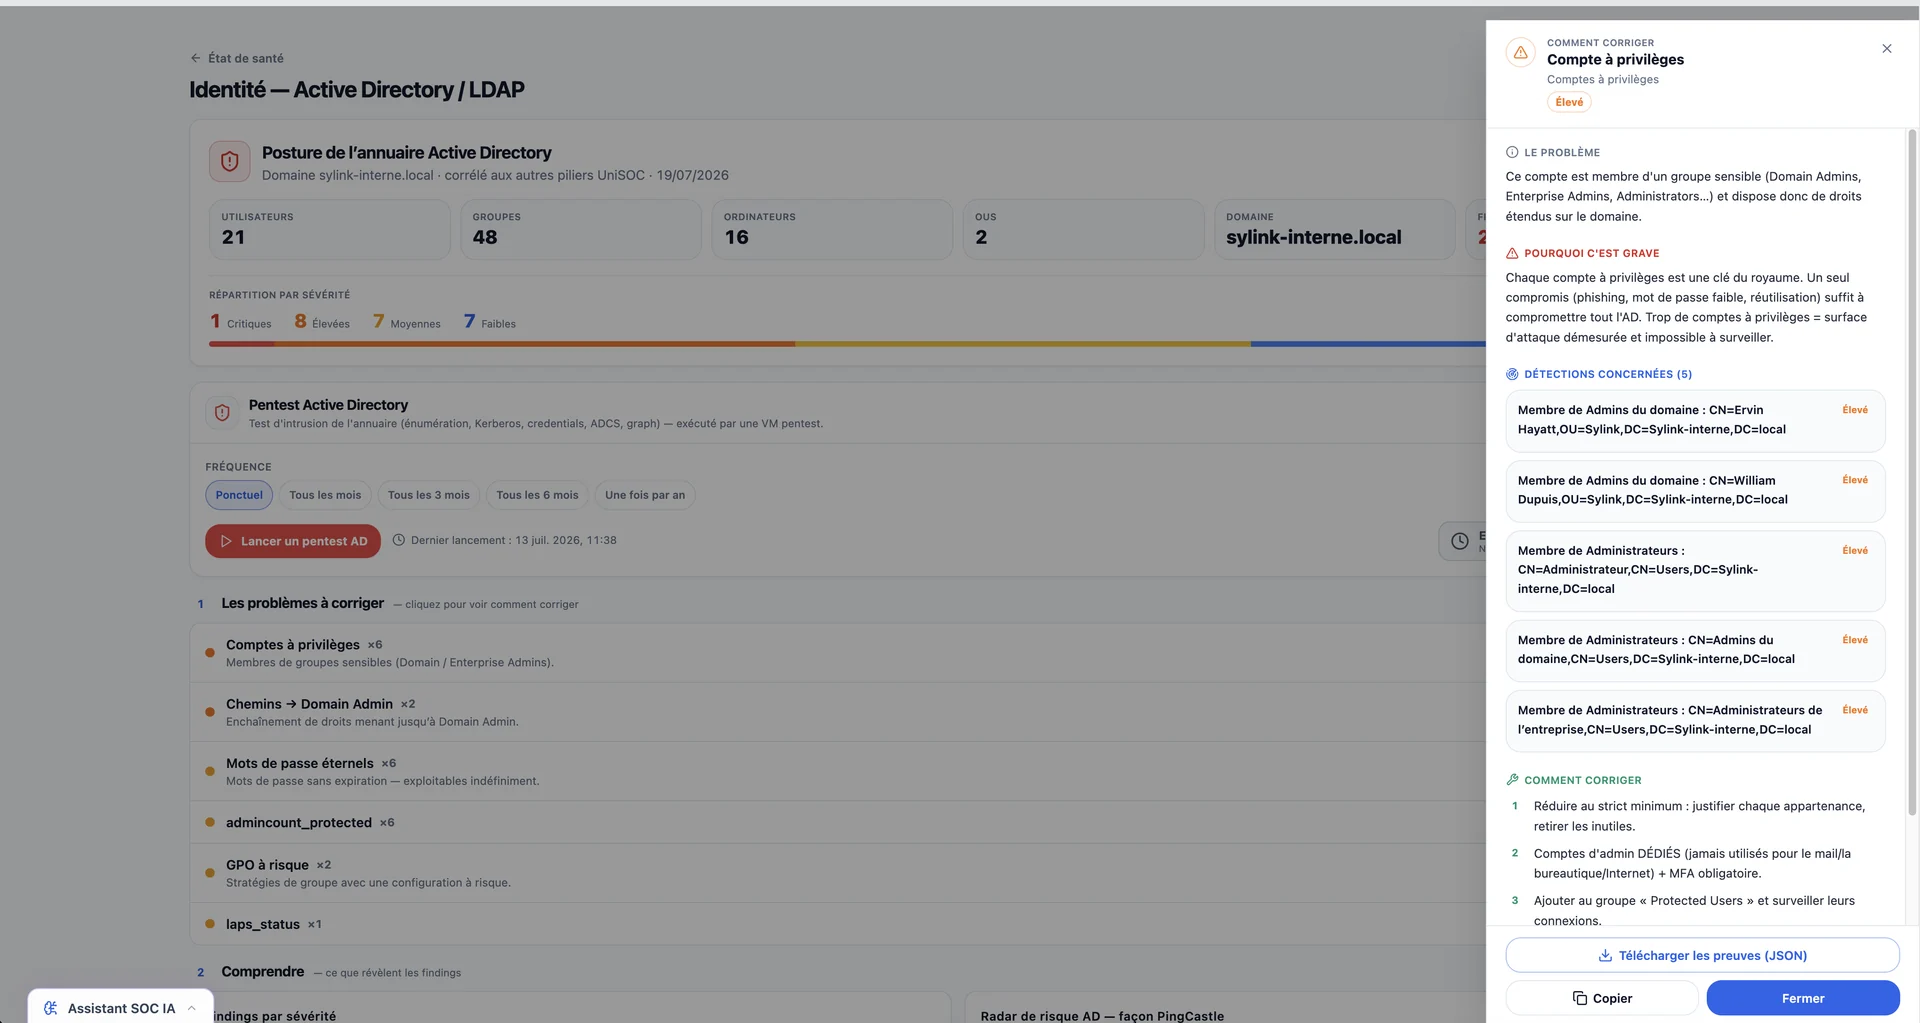
Task: Click the Assistant SOC IA icon
Action: pyautogui.click(x=51, y=1008)
